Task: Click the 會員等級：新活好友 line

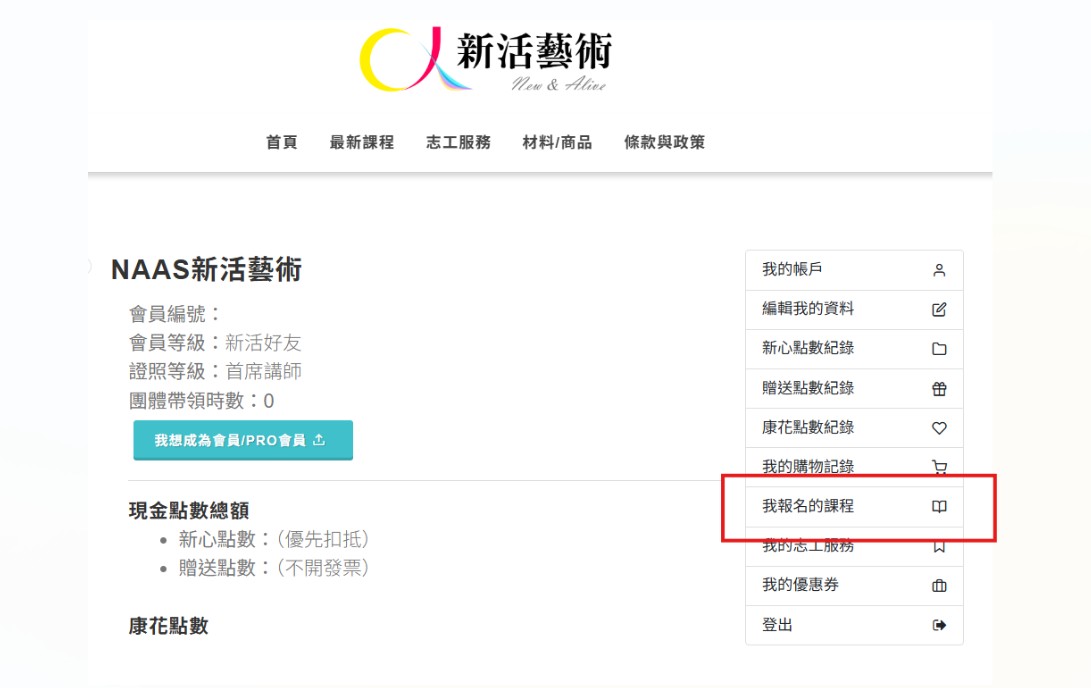Action: click(215, 343)
